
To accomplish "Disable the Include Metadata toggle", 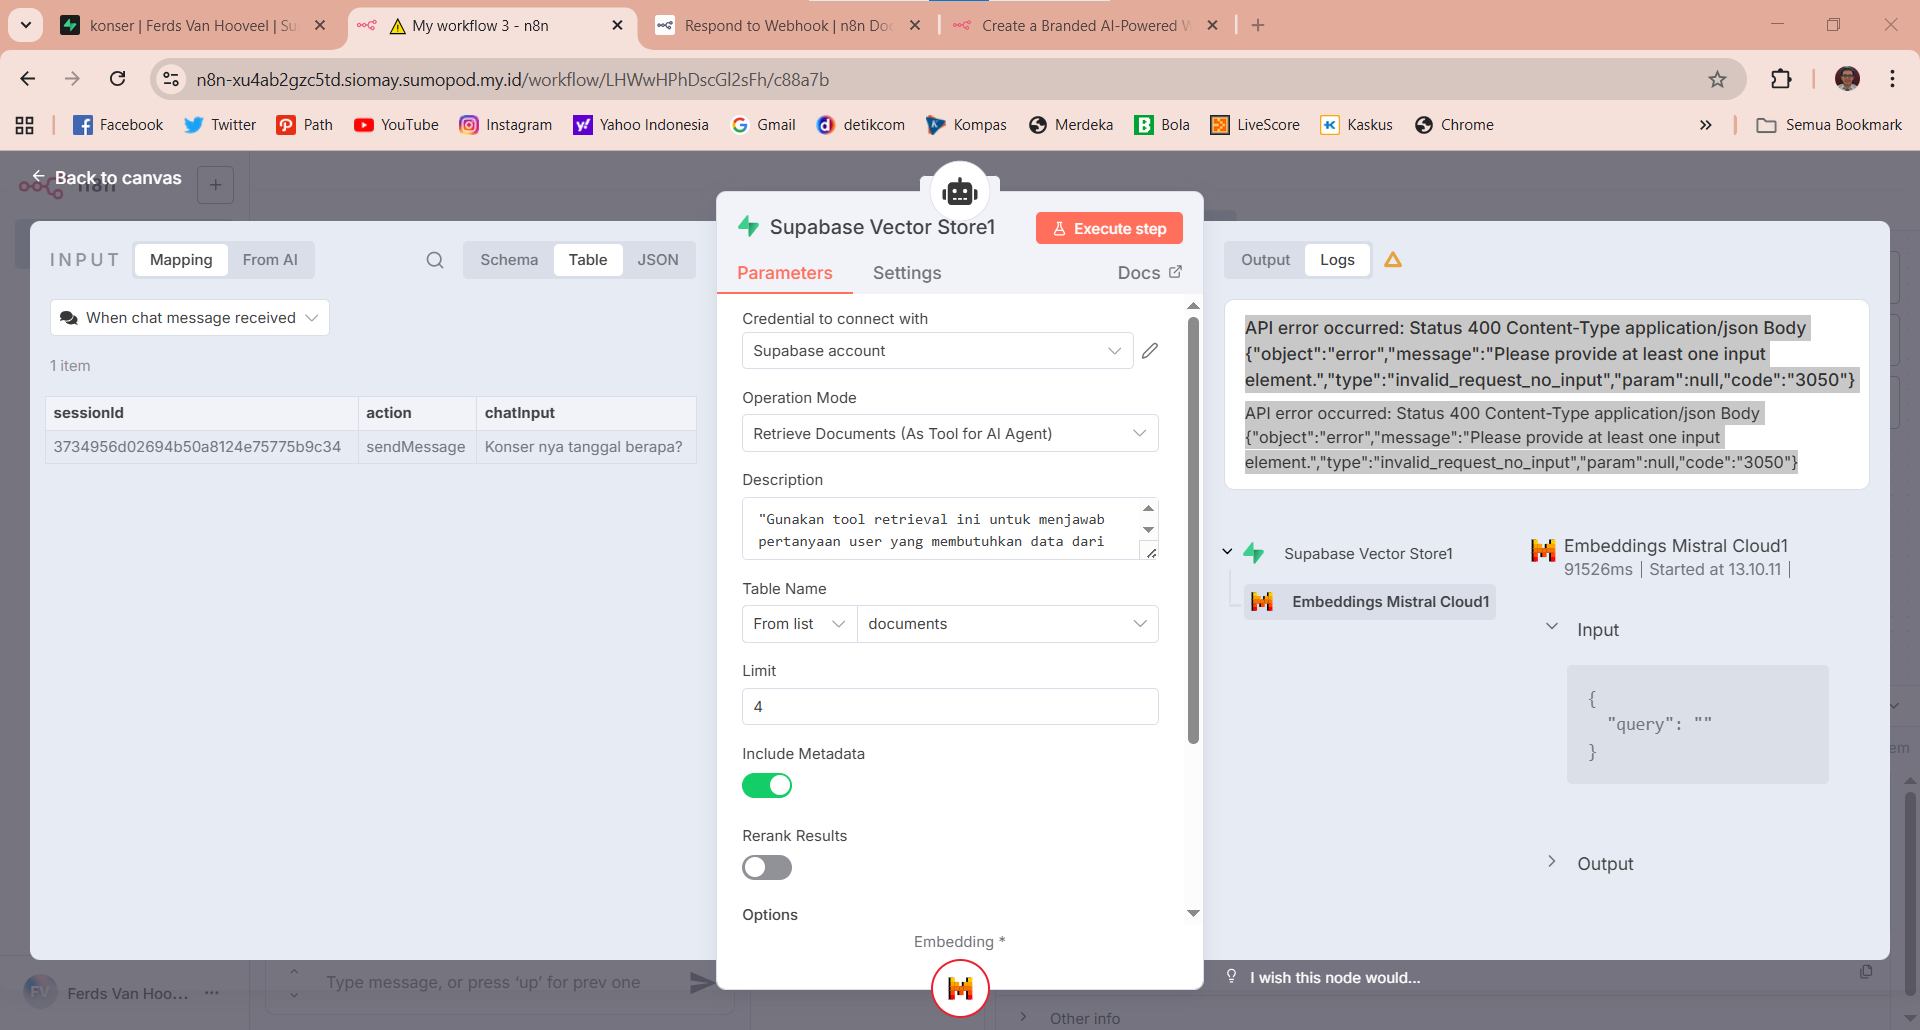I will pos(767,786).
